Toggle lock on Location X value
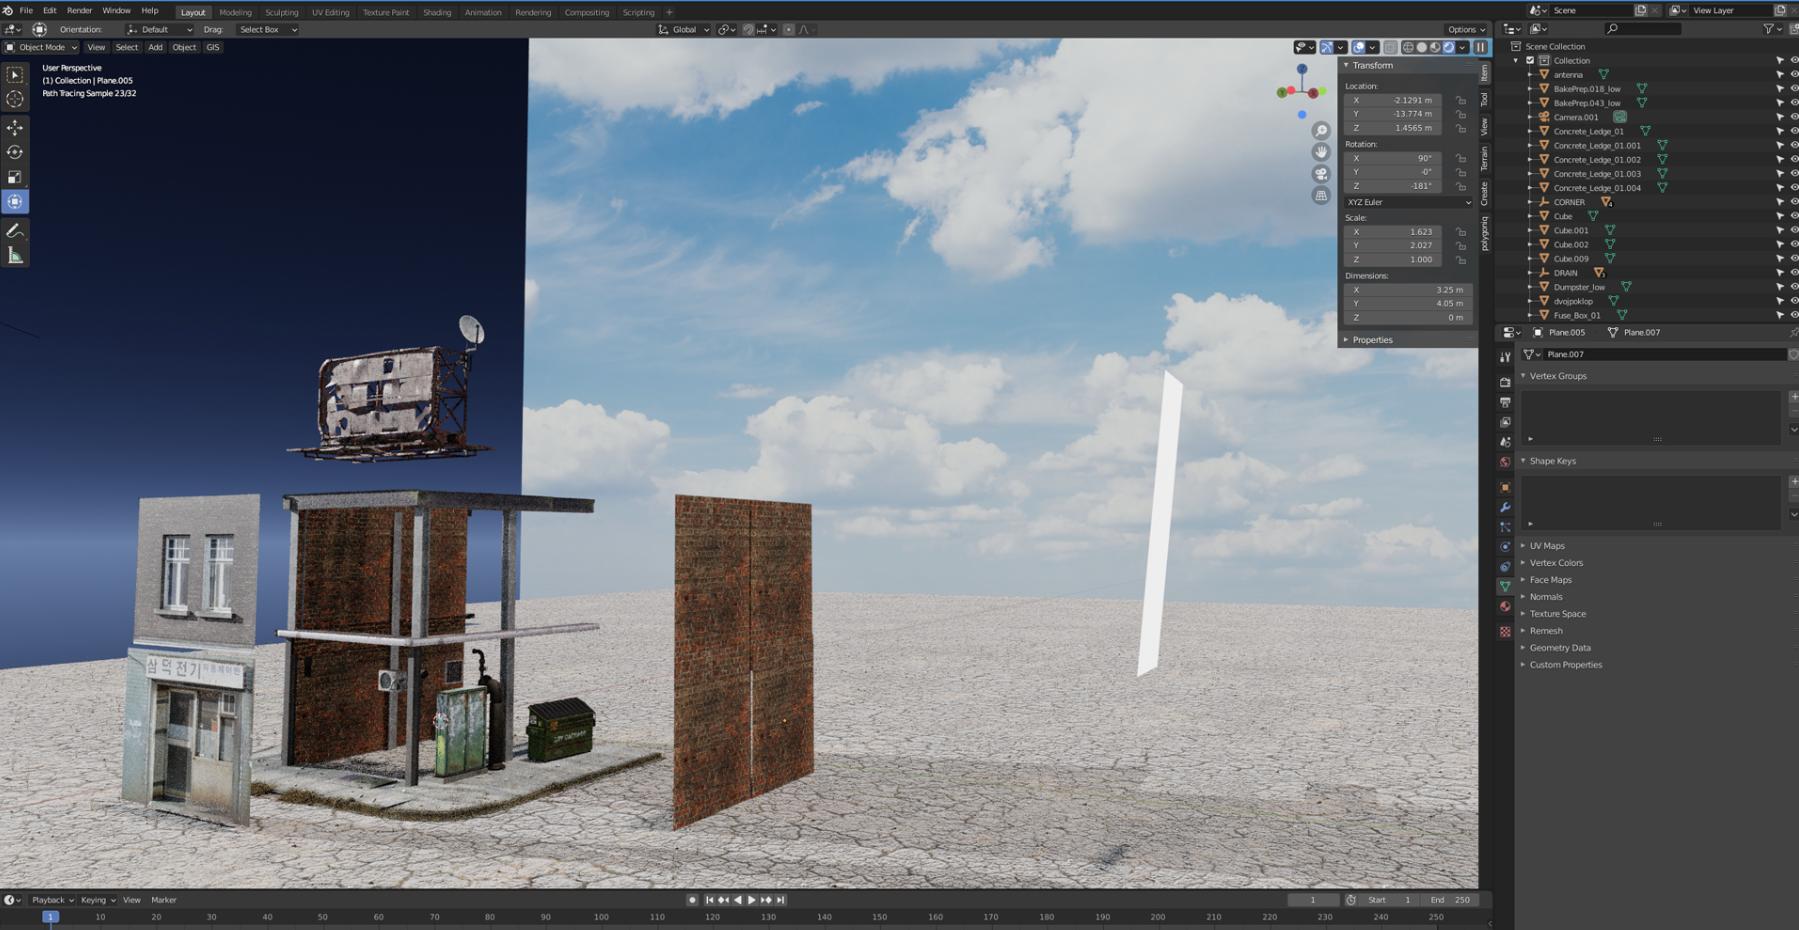 [1461, 100]
